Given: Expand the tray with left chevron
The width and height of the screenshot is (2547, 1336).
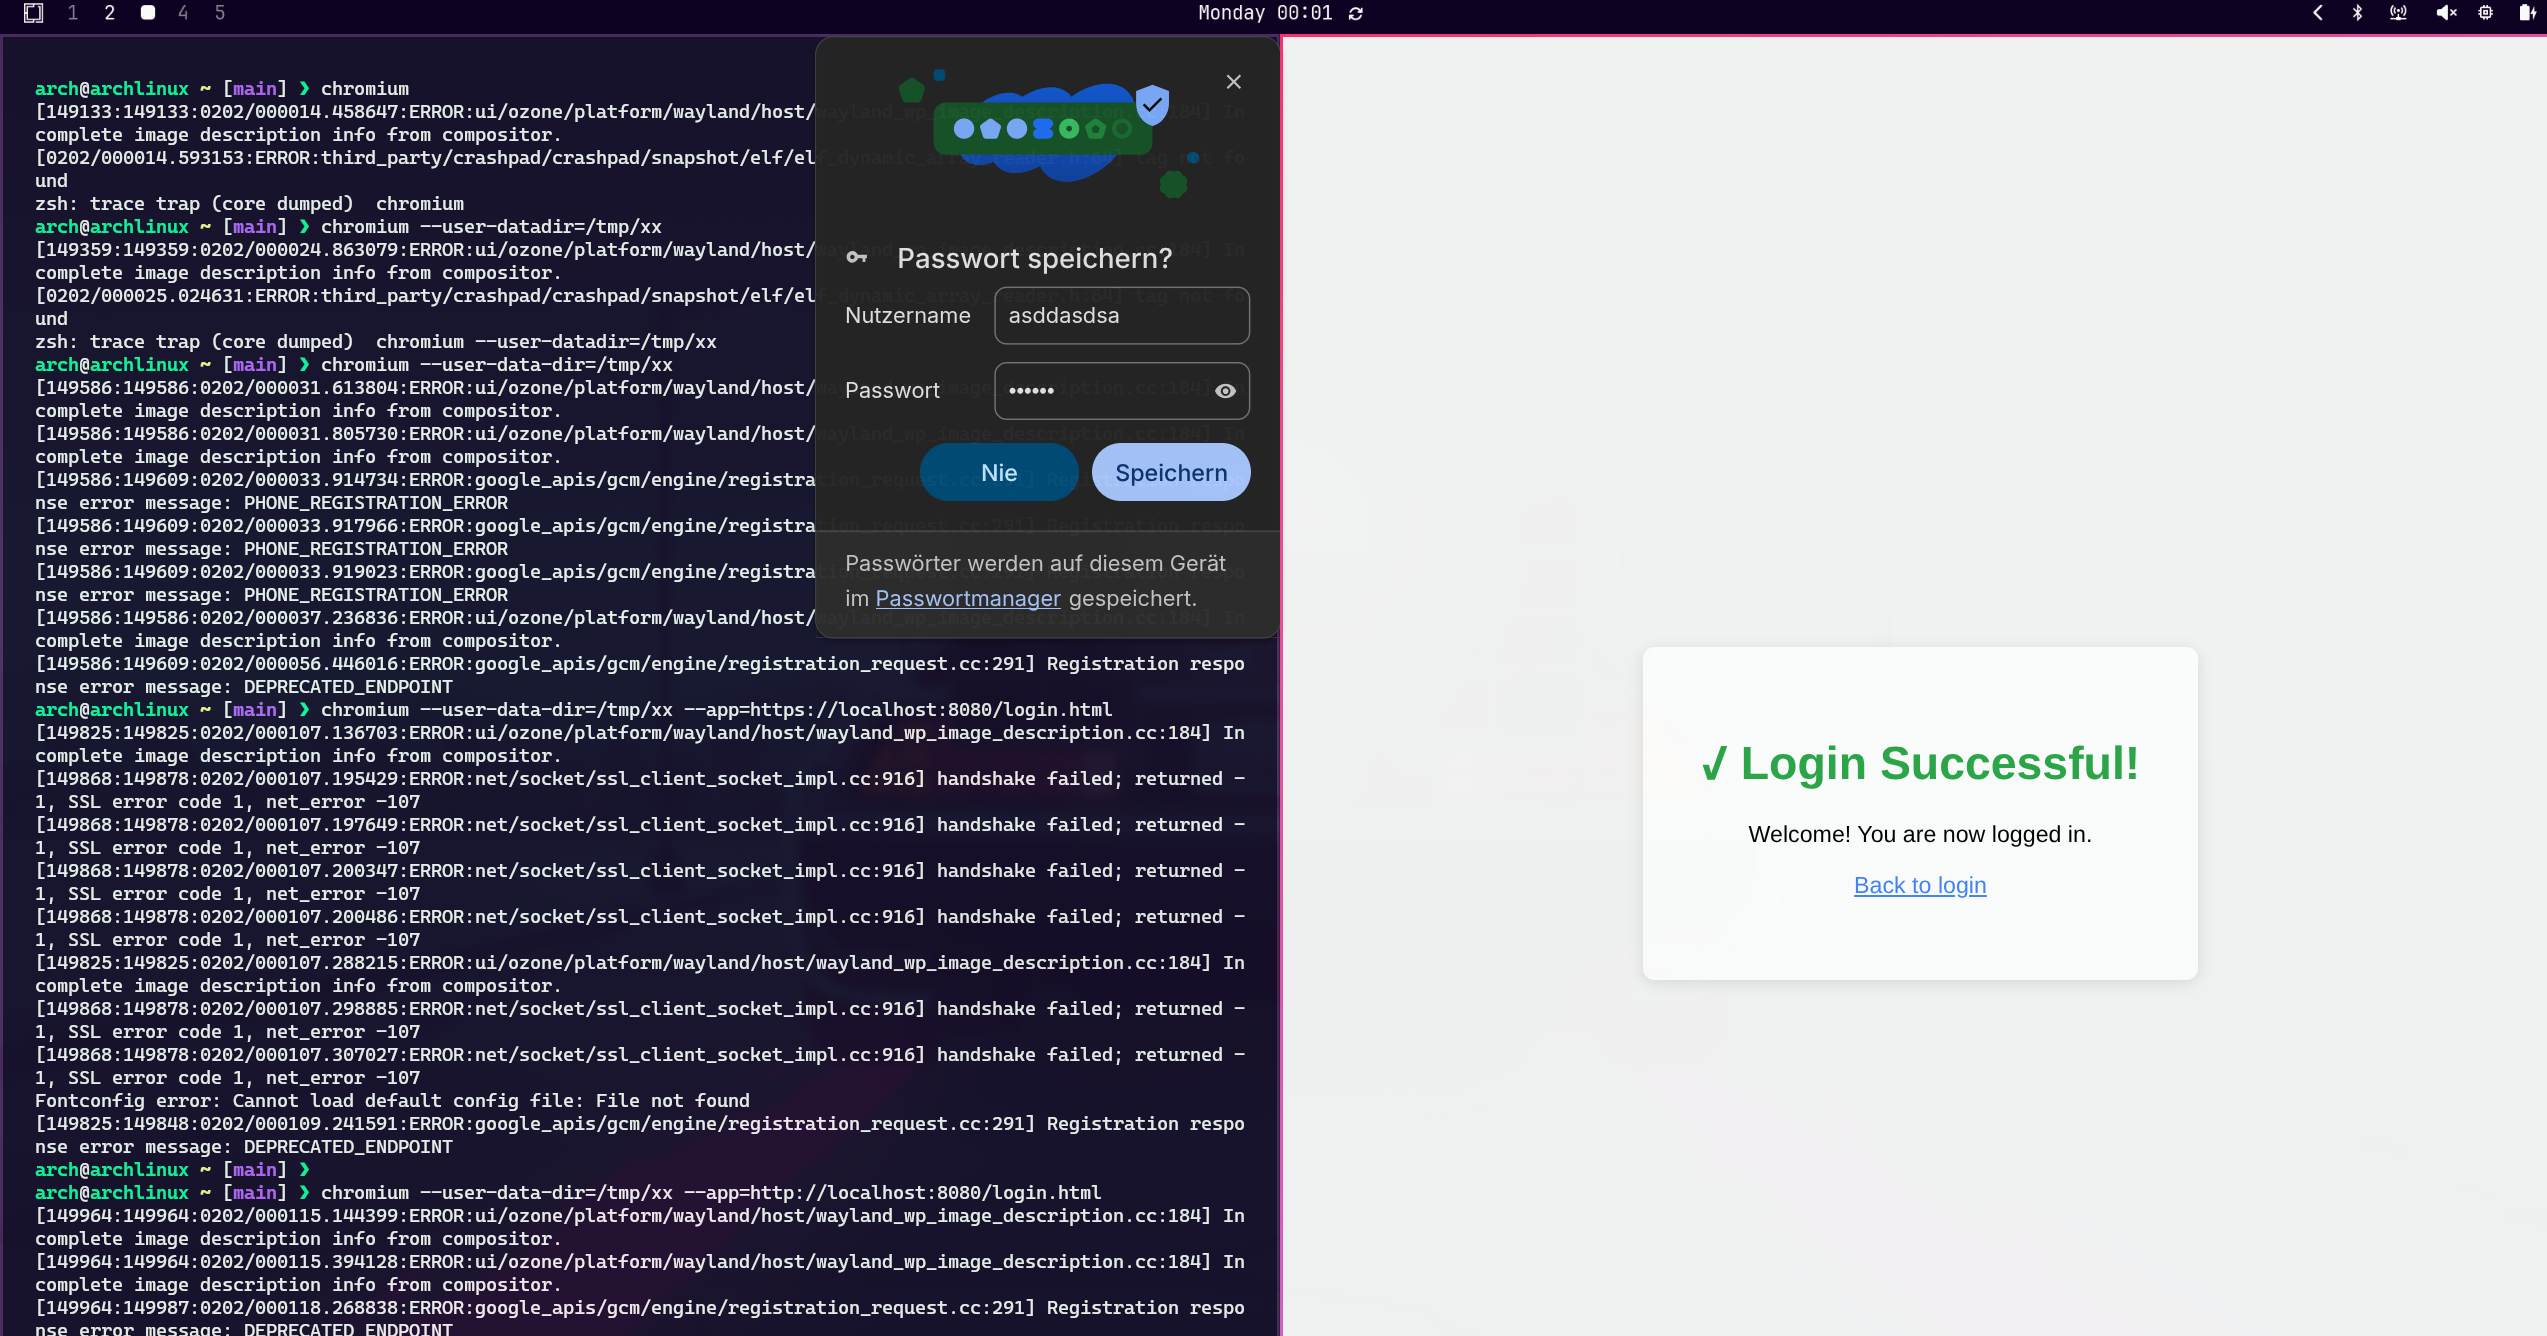Looking at the screenshot, I should [x=2318, y=13].
